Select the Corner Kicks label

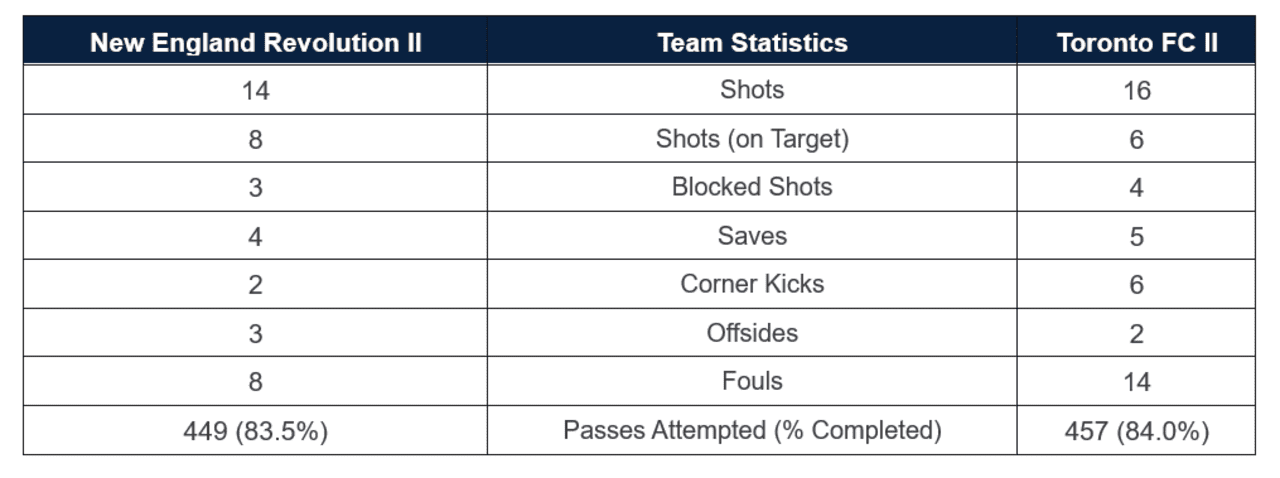tap(752, 284)
